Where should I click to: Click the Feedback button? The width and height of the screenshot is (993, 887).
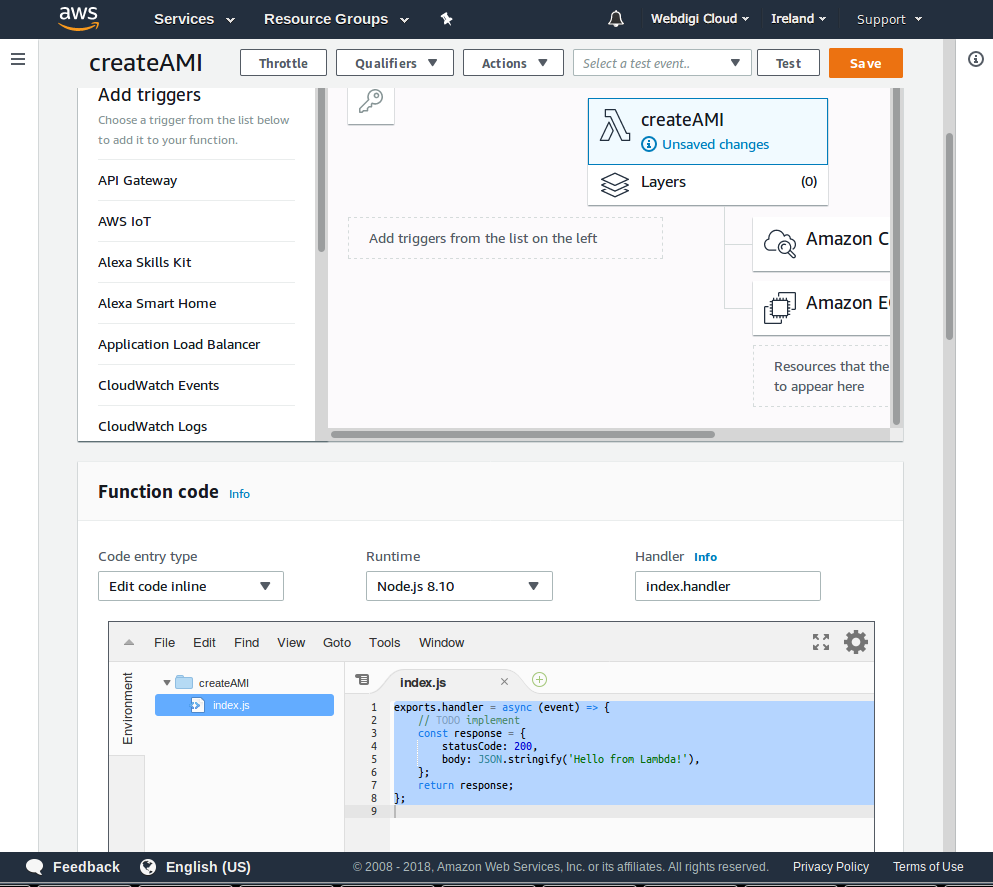pos(73,867)
